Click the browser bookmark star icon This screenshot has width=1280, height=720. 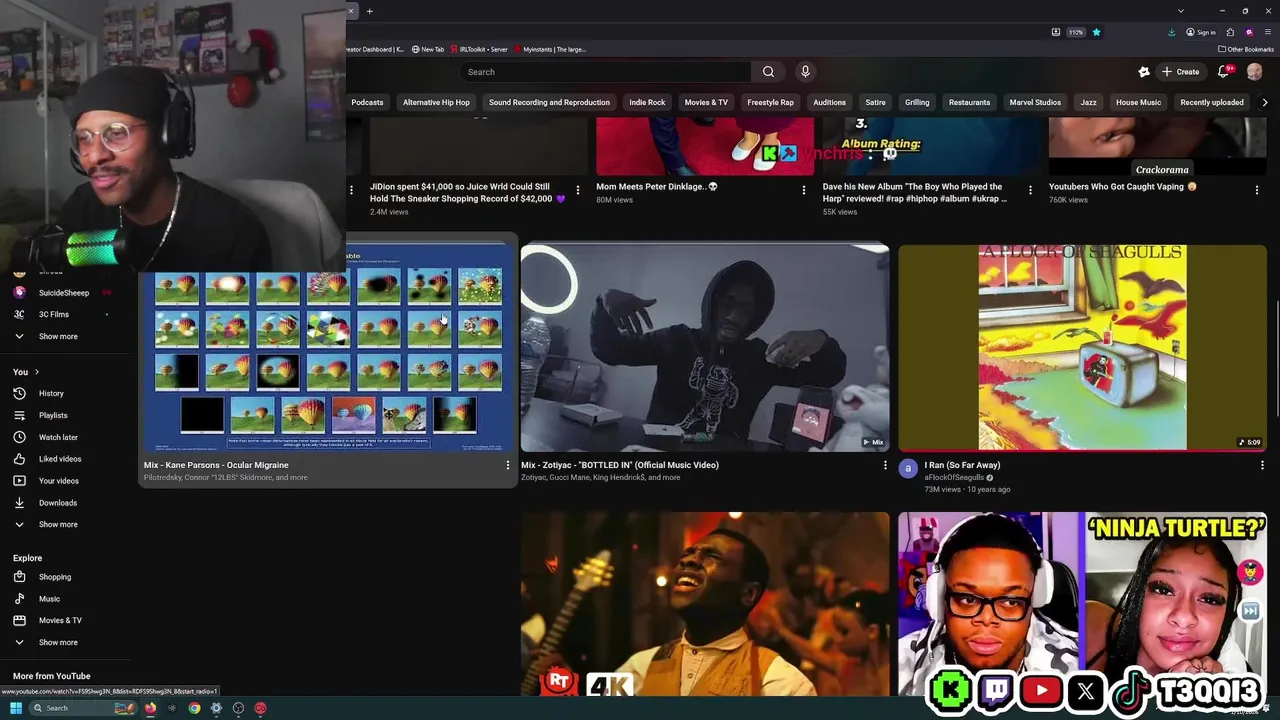coord(1096,32)
